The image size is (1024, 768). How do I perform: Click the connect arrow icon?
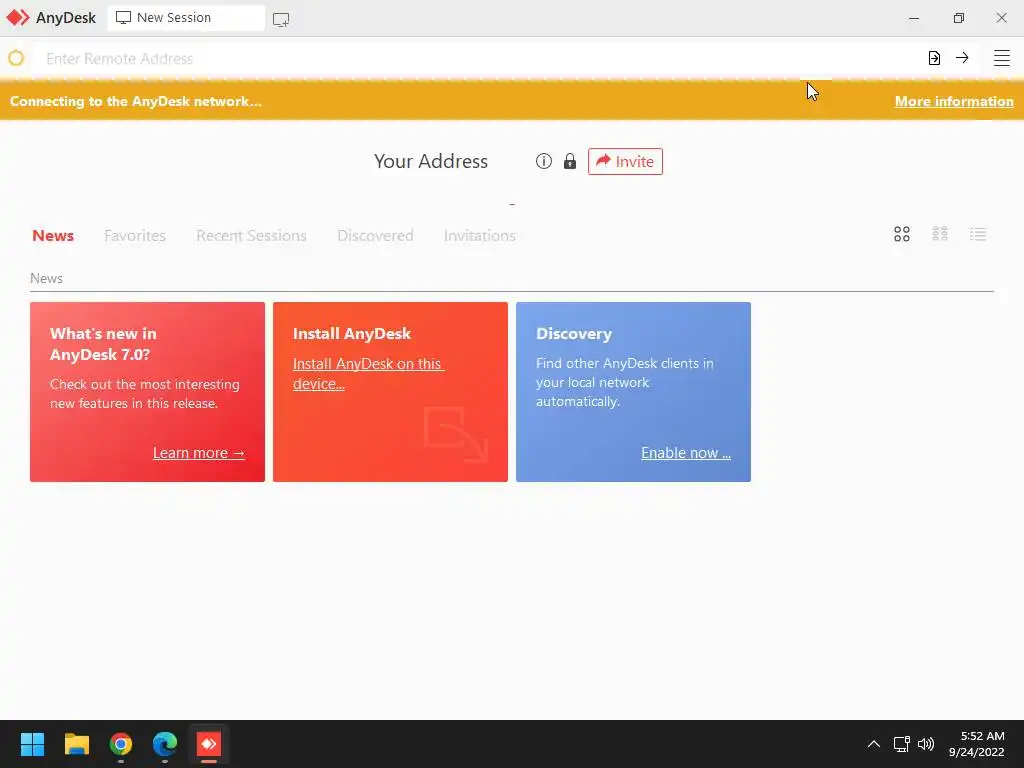tap(962, 58)
